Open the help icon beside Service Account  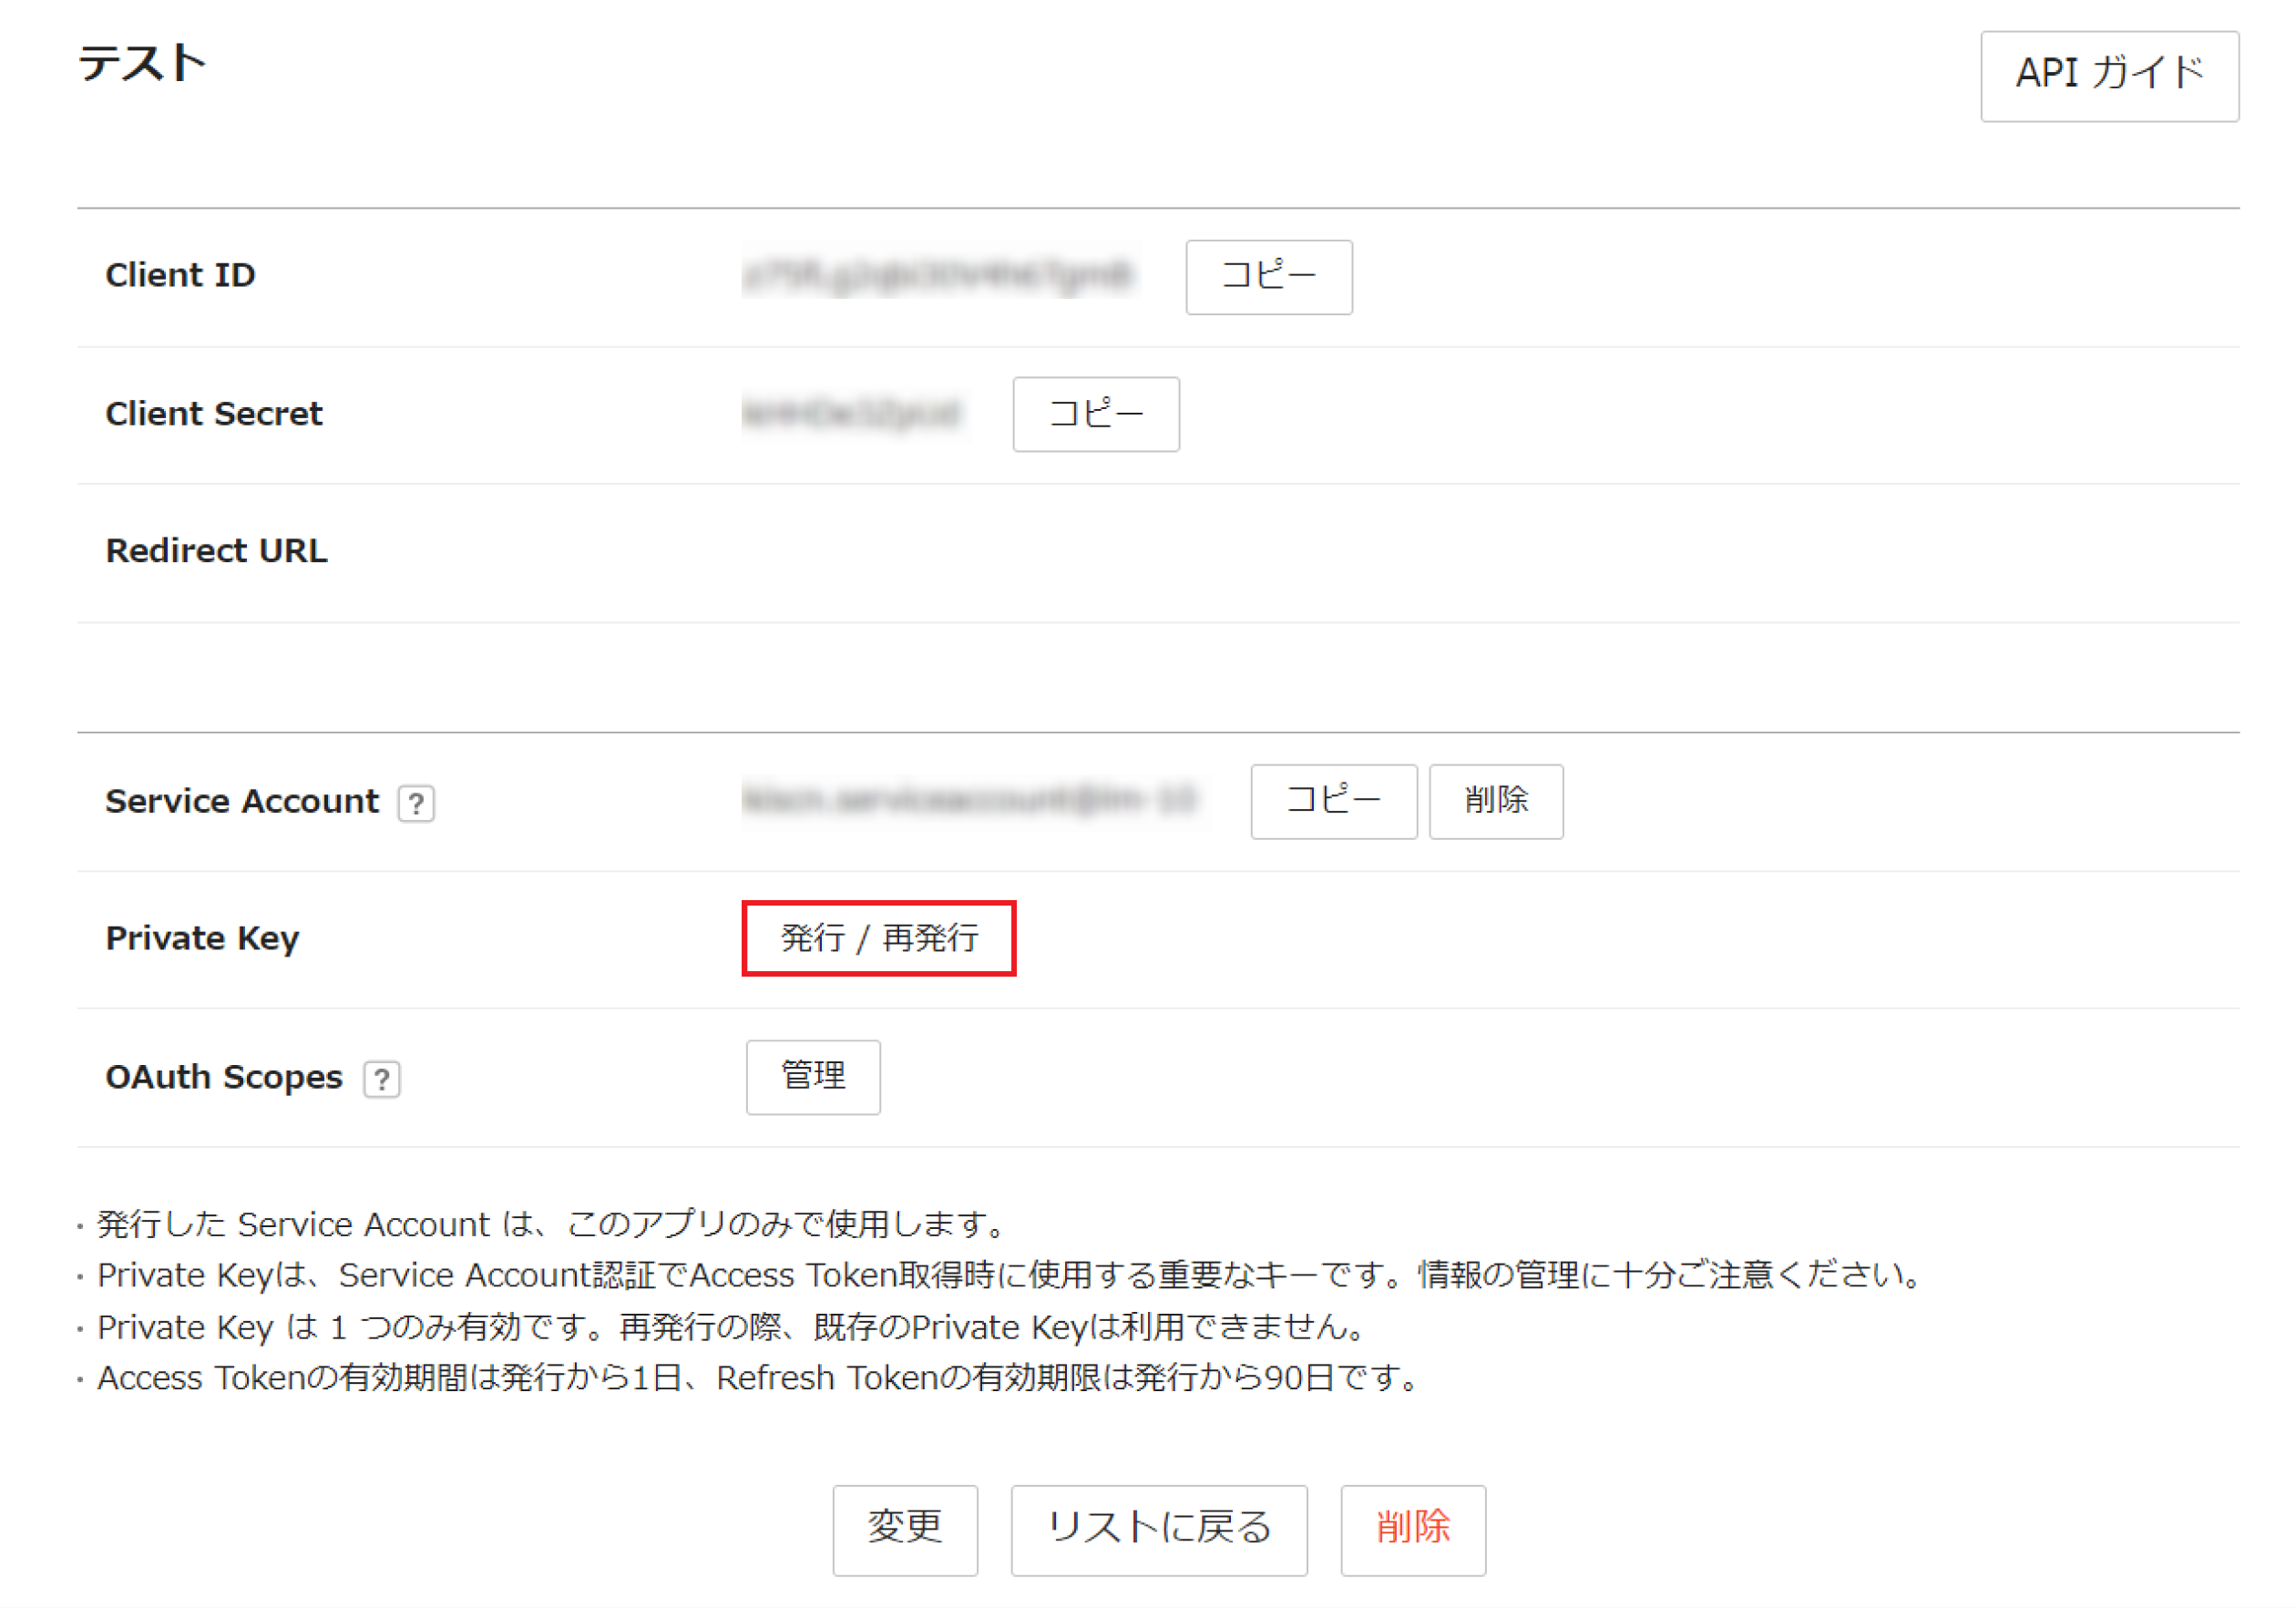pyautogui.click(x=416, y=803)
